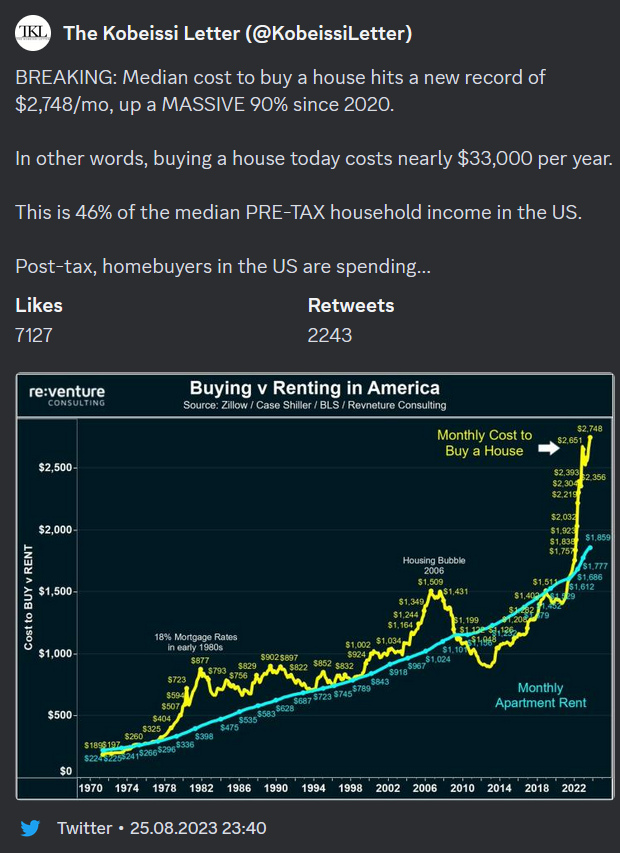Click the 2243 retweets count
Viewport: 620px width, 853px height.
click(x=329, y=335)
